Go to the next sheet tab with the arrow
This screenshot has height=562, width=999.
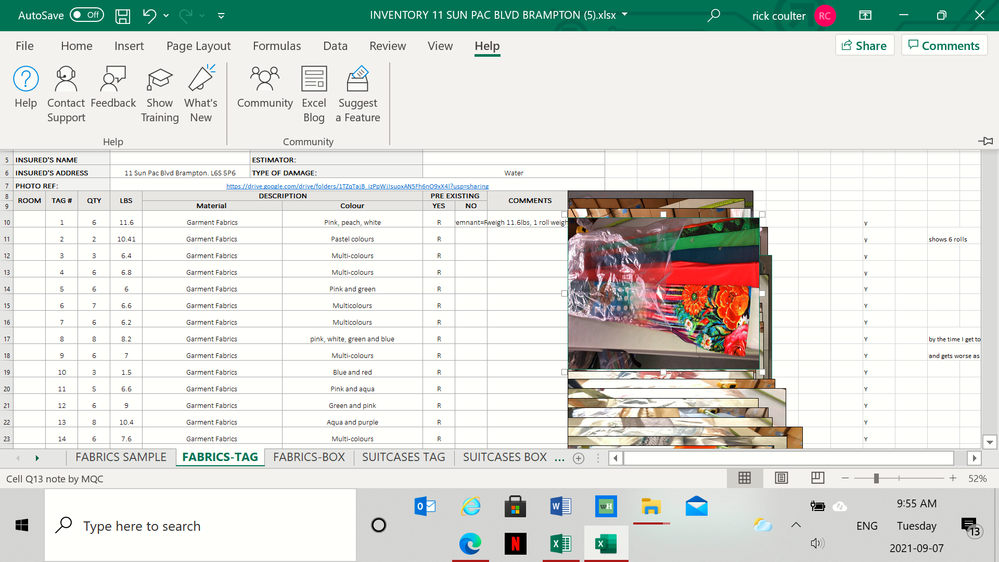coord(37,458)
